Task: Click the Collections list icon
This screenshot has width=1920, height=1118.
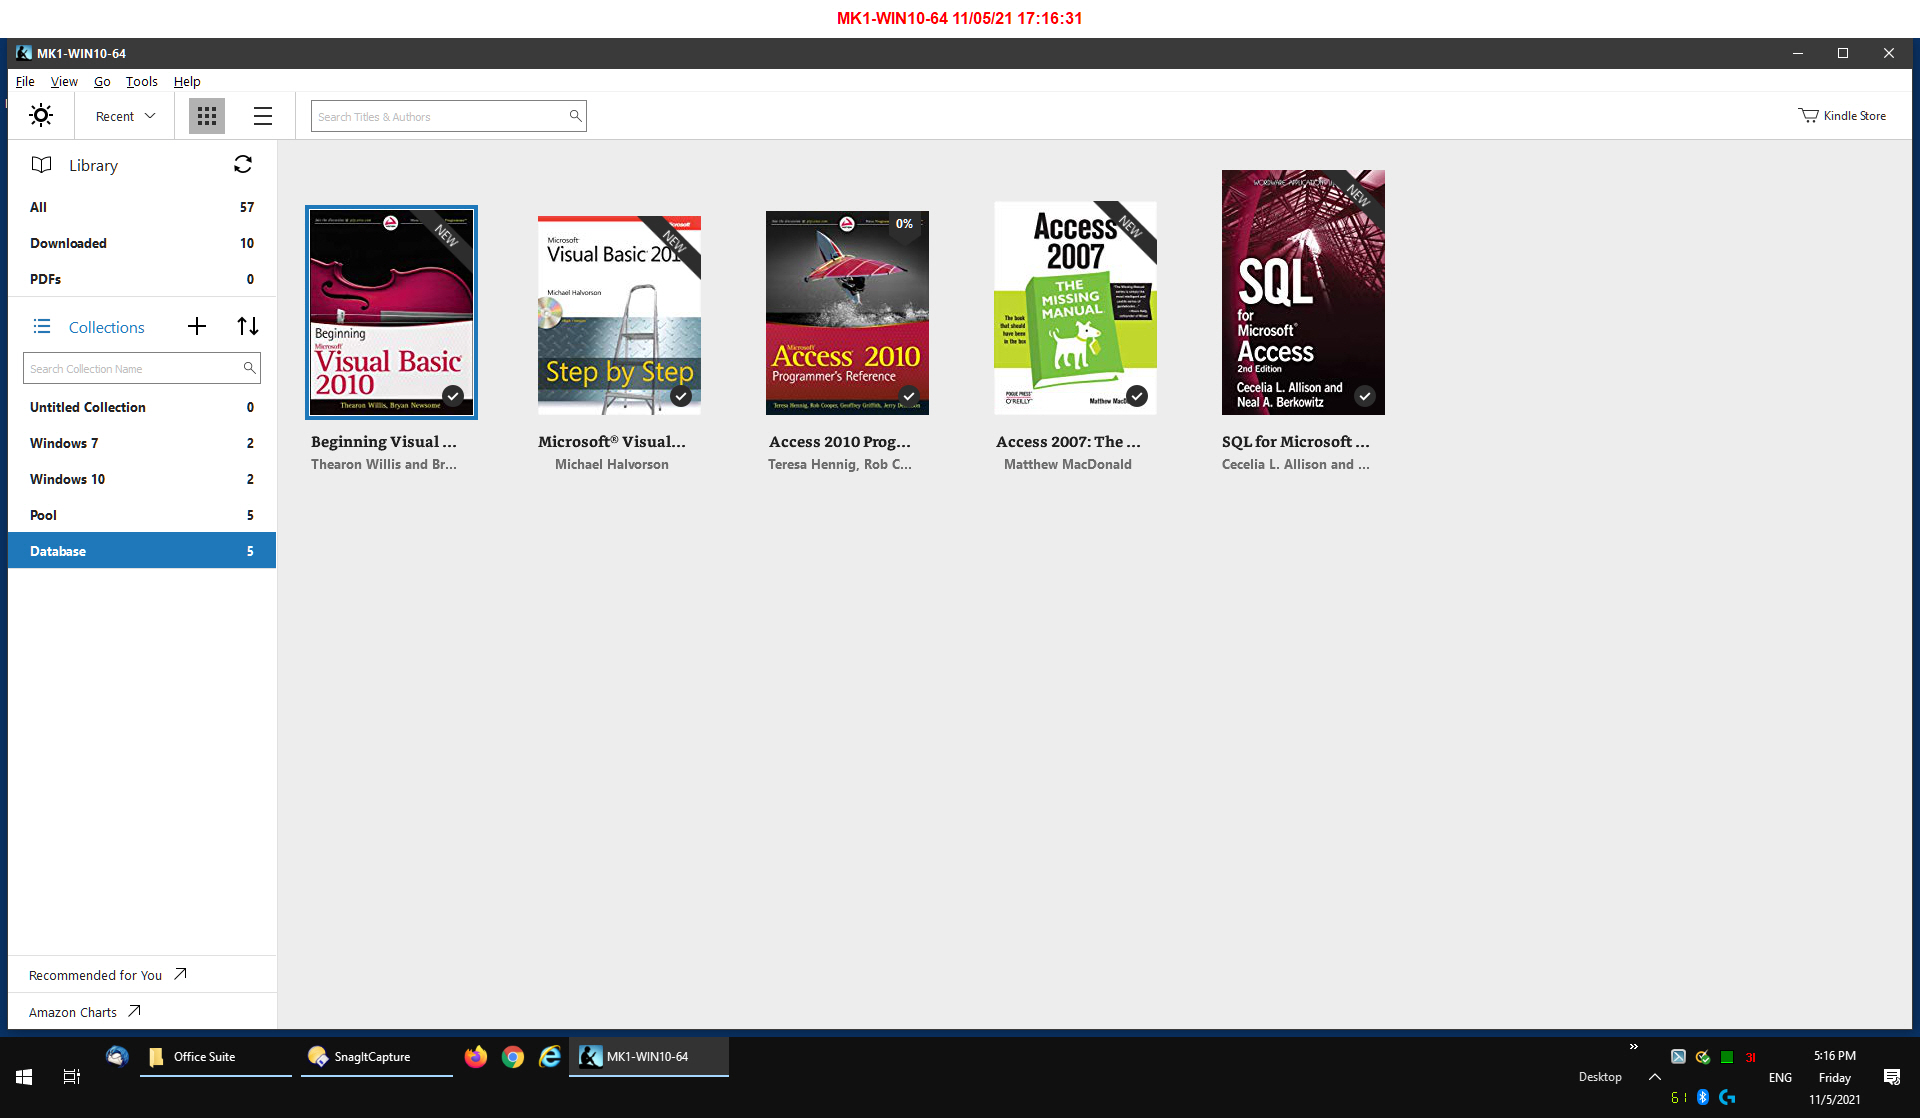Action: (42, 326)
